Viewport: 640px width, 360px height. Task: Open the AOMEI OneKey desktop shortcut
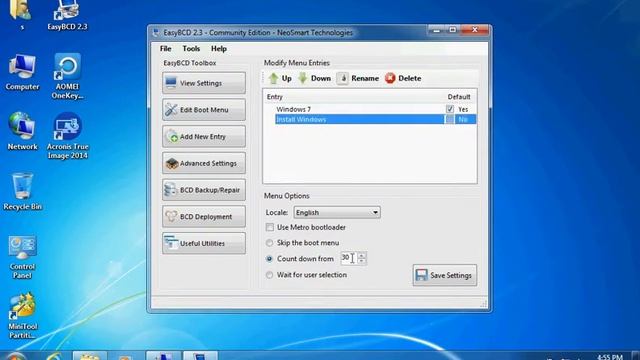[67, 76]
